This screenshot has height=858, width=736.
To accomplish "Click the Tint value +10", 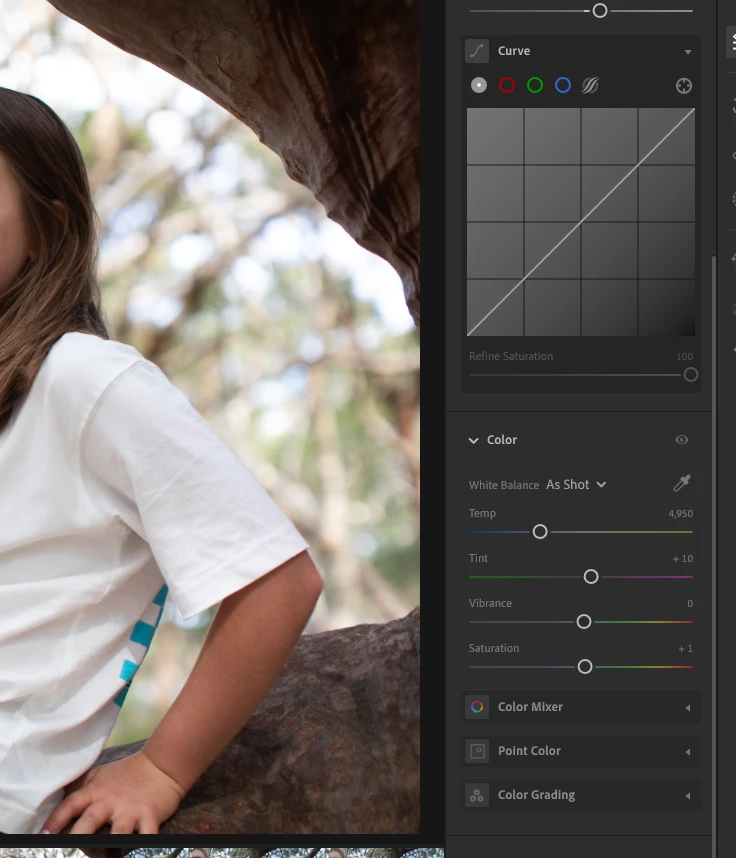I will (682, 559).
